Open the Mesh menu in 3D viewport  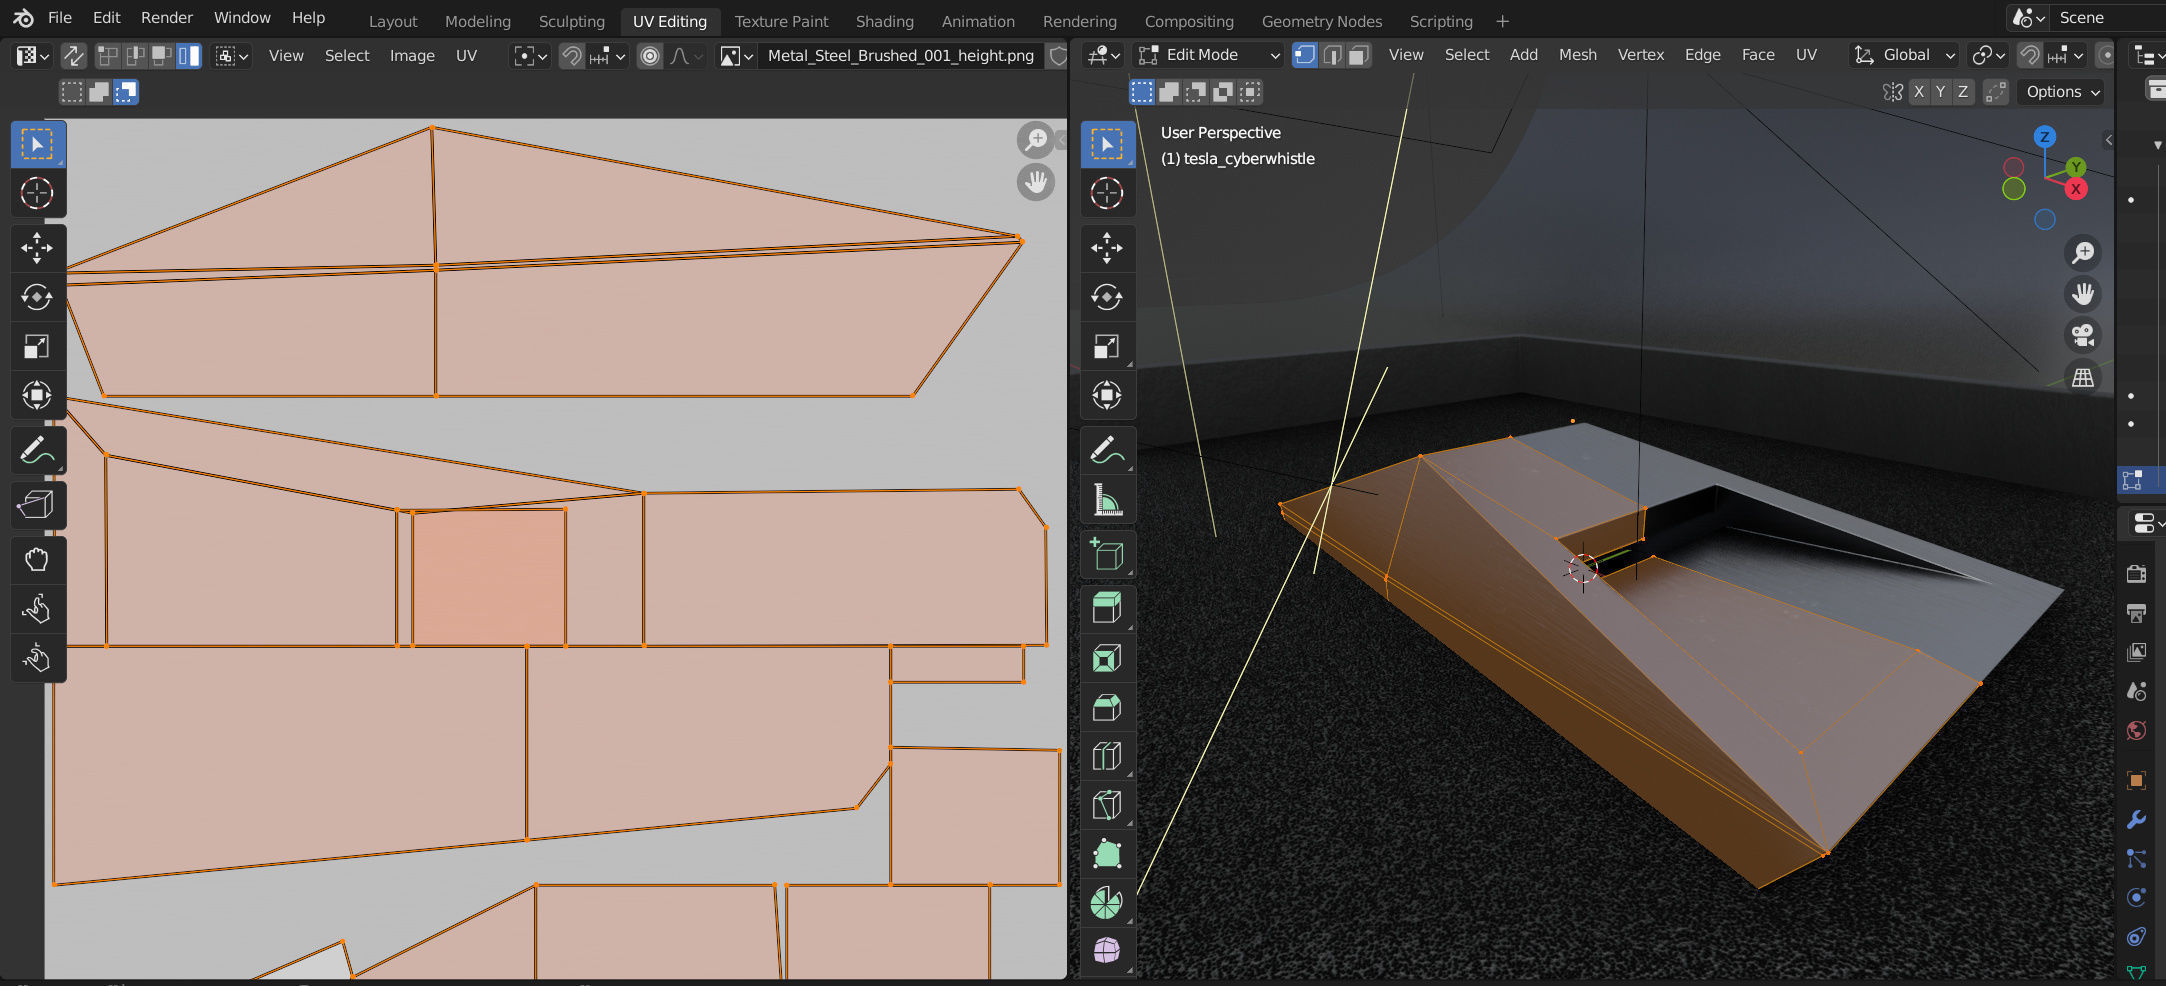(x=1578, y=55)
